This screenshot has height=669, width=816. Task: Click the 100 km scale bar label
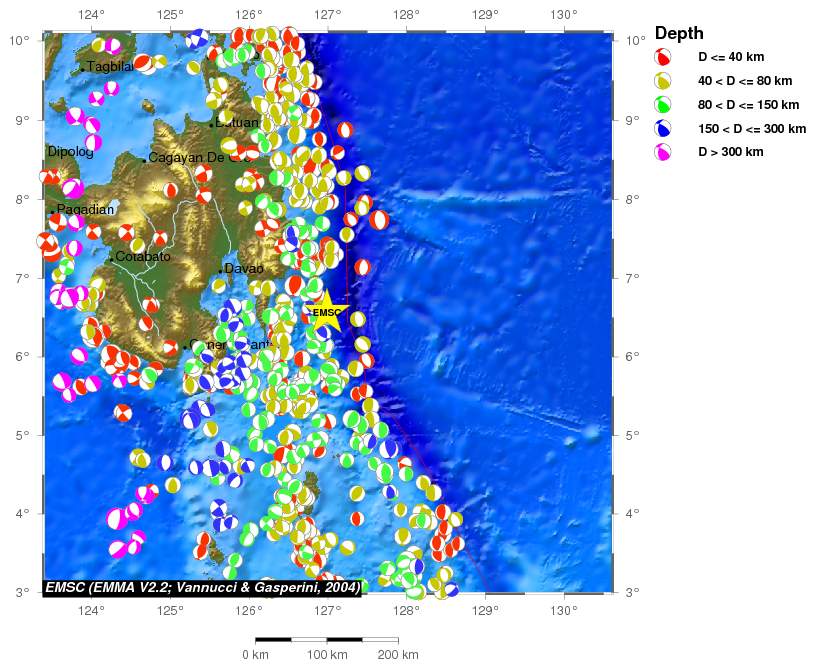tap(326, 655)
